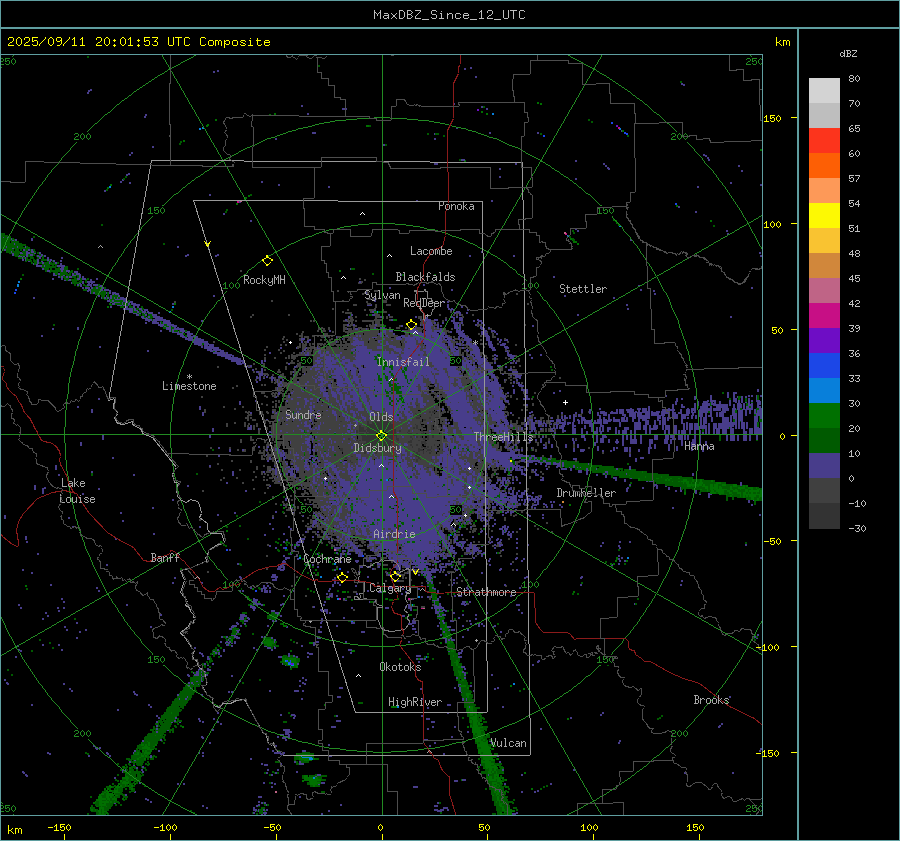Image resolution: width=900 pixels, height=841 pixels.
Task: Click the asterisk marker above Limestone
Action: coord(189,377)
